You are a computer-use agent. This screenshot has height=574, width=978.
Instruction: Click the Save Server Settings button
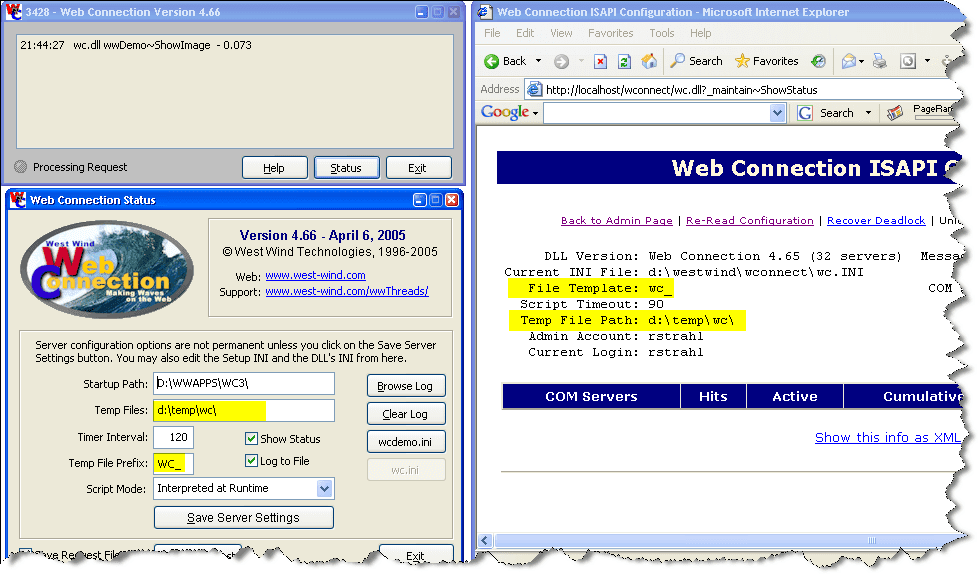pos(243,518)
